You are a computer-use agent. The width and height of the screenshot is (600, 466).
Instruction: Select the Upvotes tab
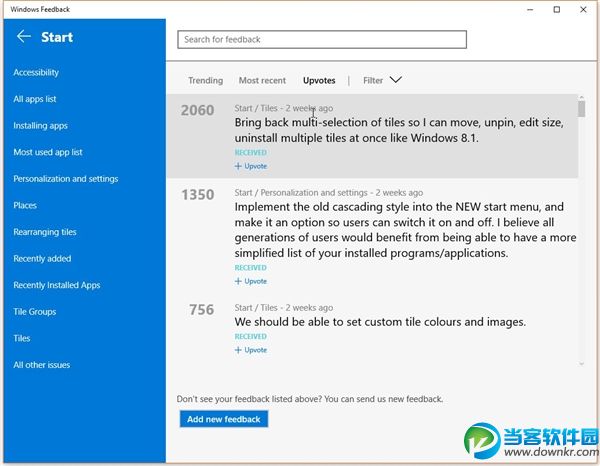pos(319,80)
